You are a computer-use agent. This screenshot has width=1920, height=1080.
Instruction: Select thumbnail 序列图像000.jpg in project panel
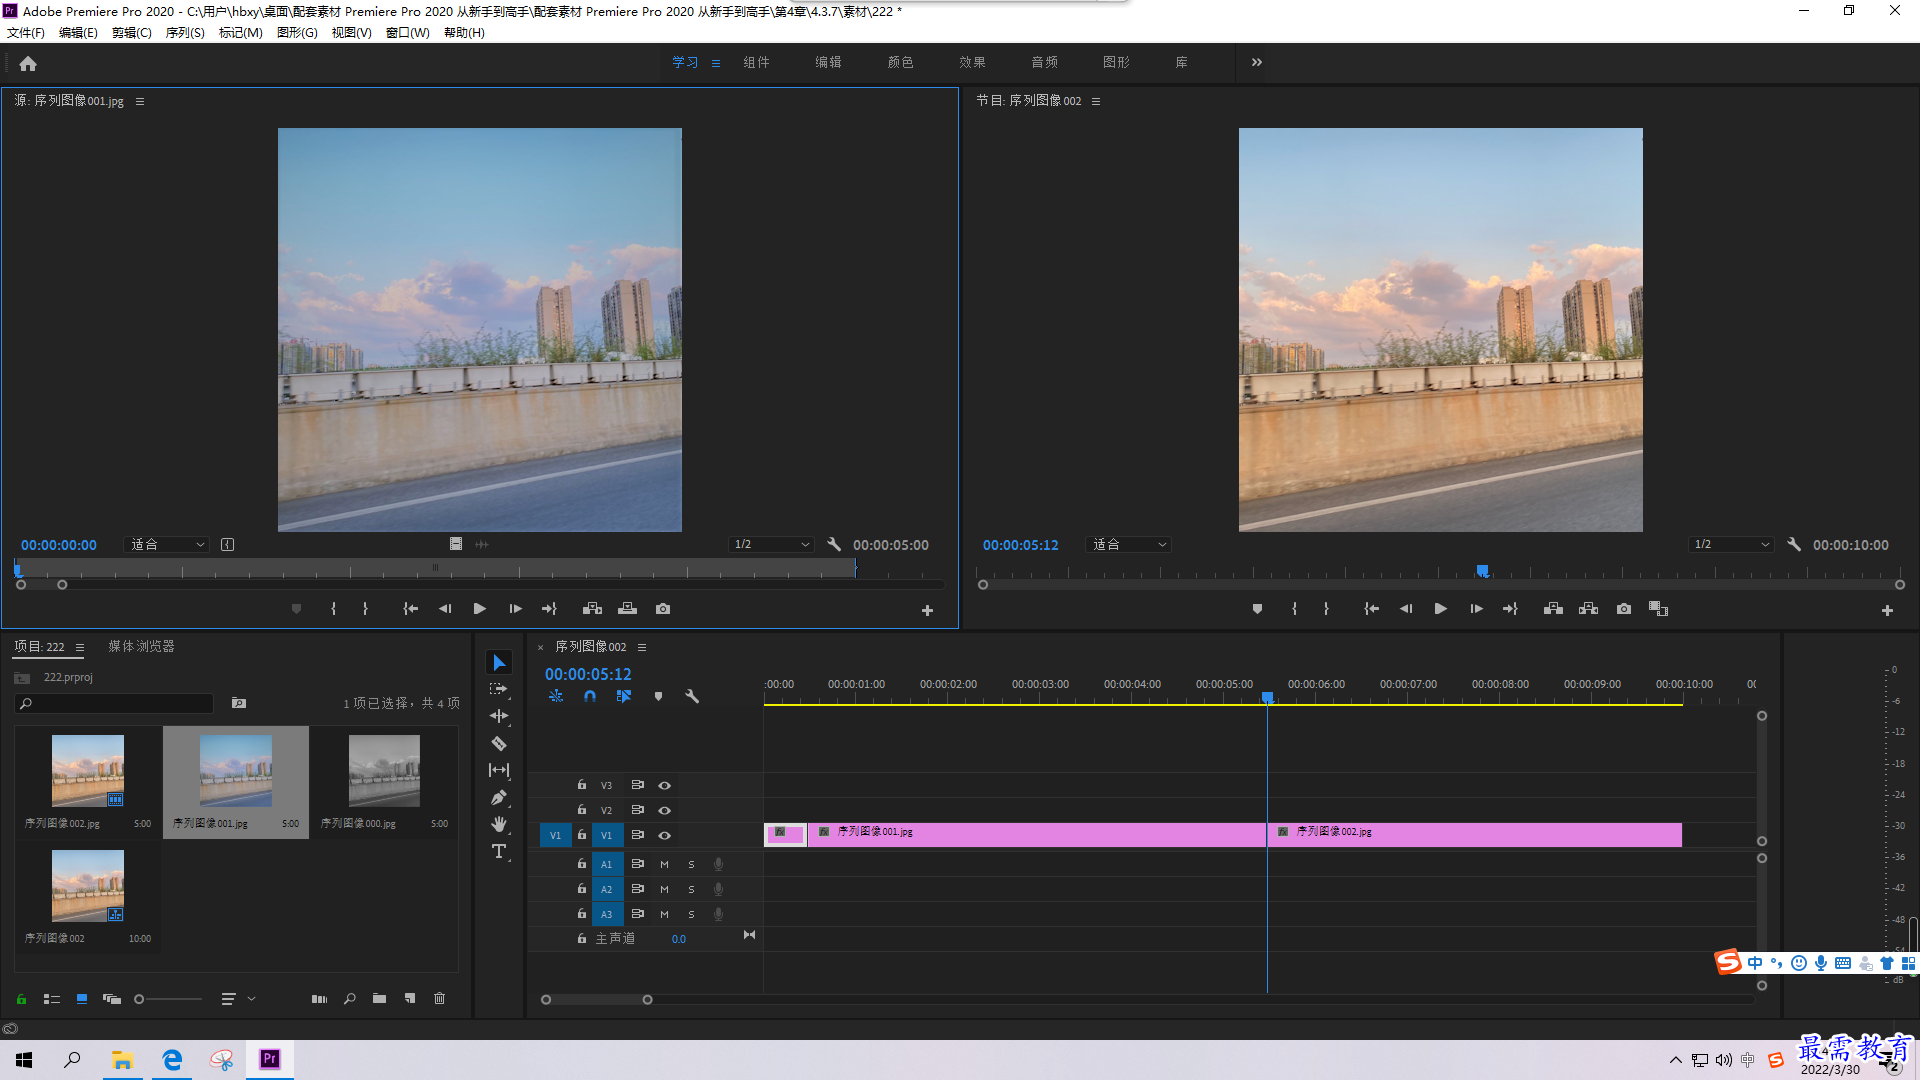tap(384, 782)
